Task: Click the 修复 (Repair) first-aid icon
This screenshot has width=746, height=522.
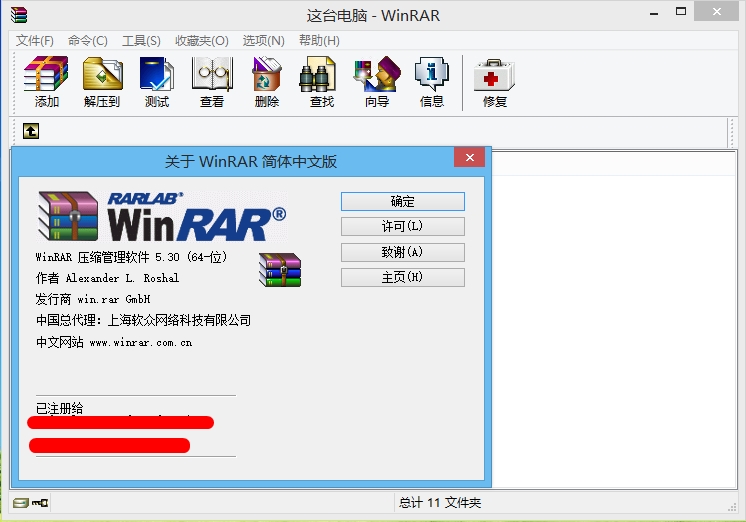Action: (x=494, y=81)
